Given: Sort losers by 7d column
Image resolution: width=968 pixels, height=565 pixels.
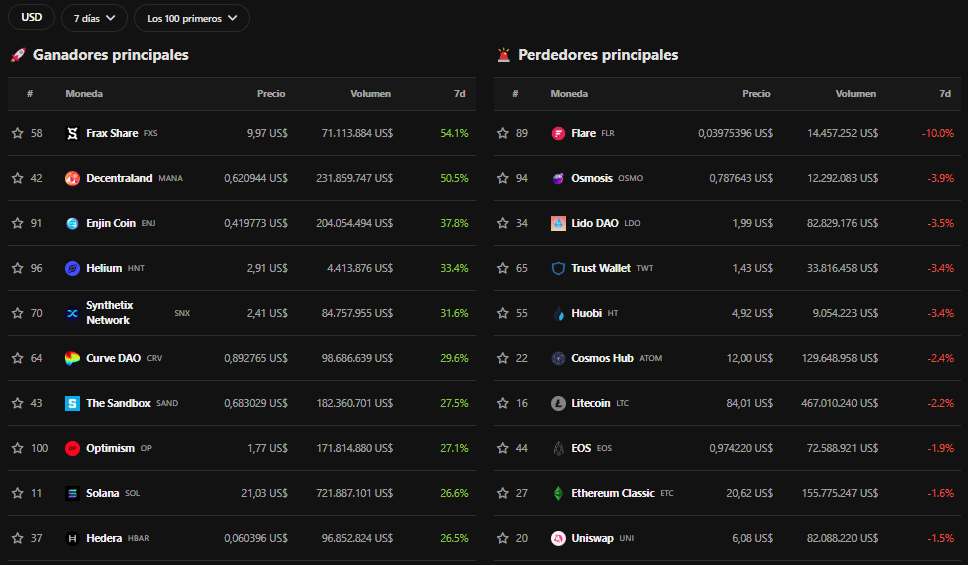Looking at the screenshot, I should coord(945,94).
